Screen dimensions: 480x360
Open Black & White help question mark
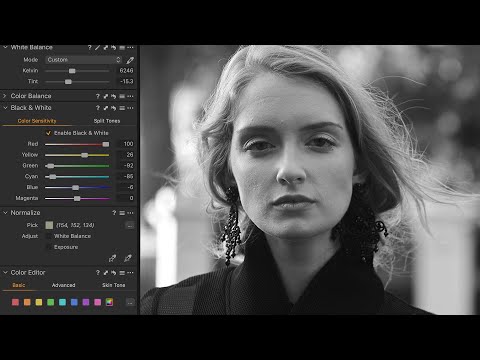pos(98,108)
